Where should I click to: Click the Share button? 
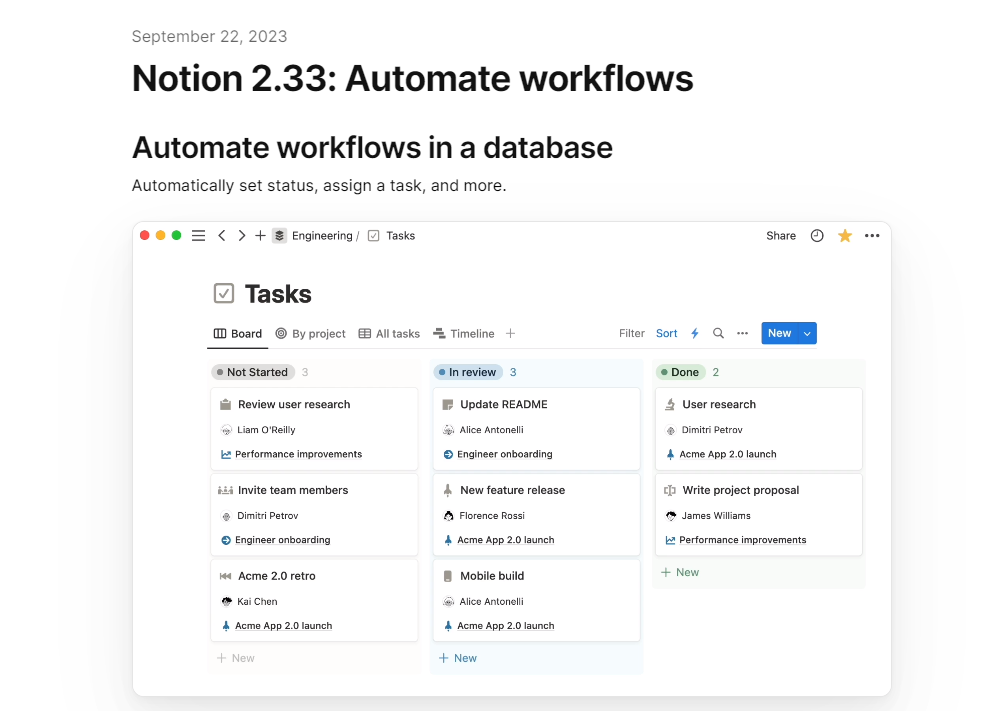tap(781, 236)
